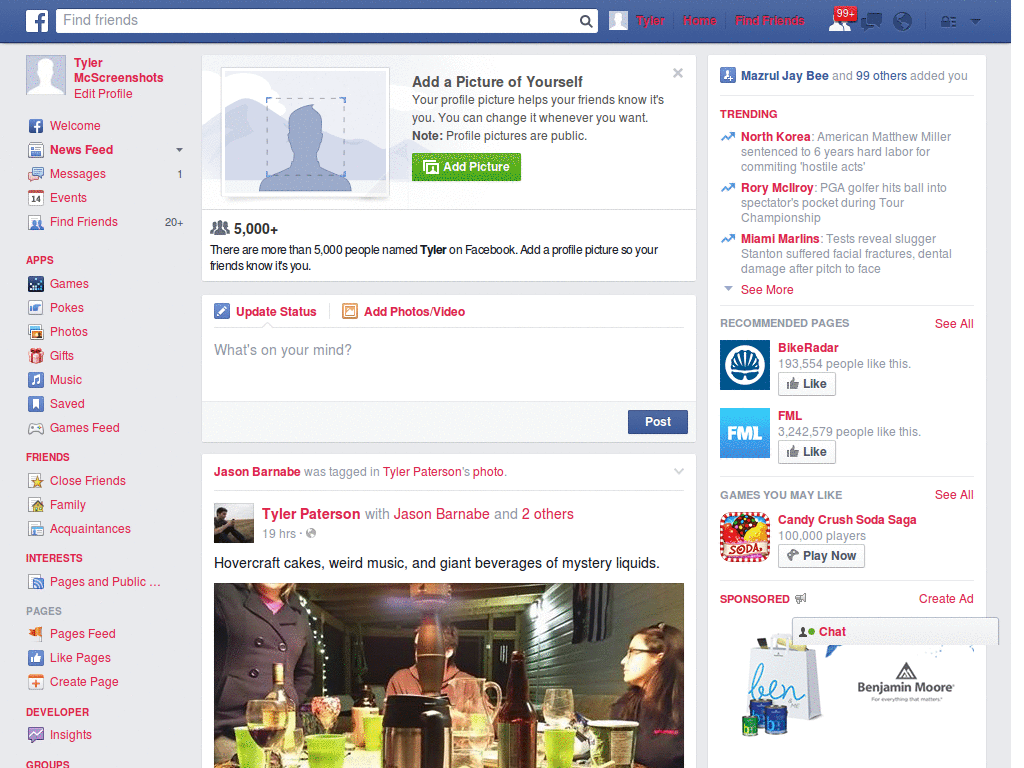Open Home in the top navigation

[x=699, y=21]
